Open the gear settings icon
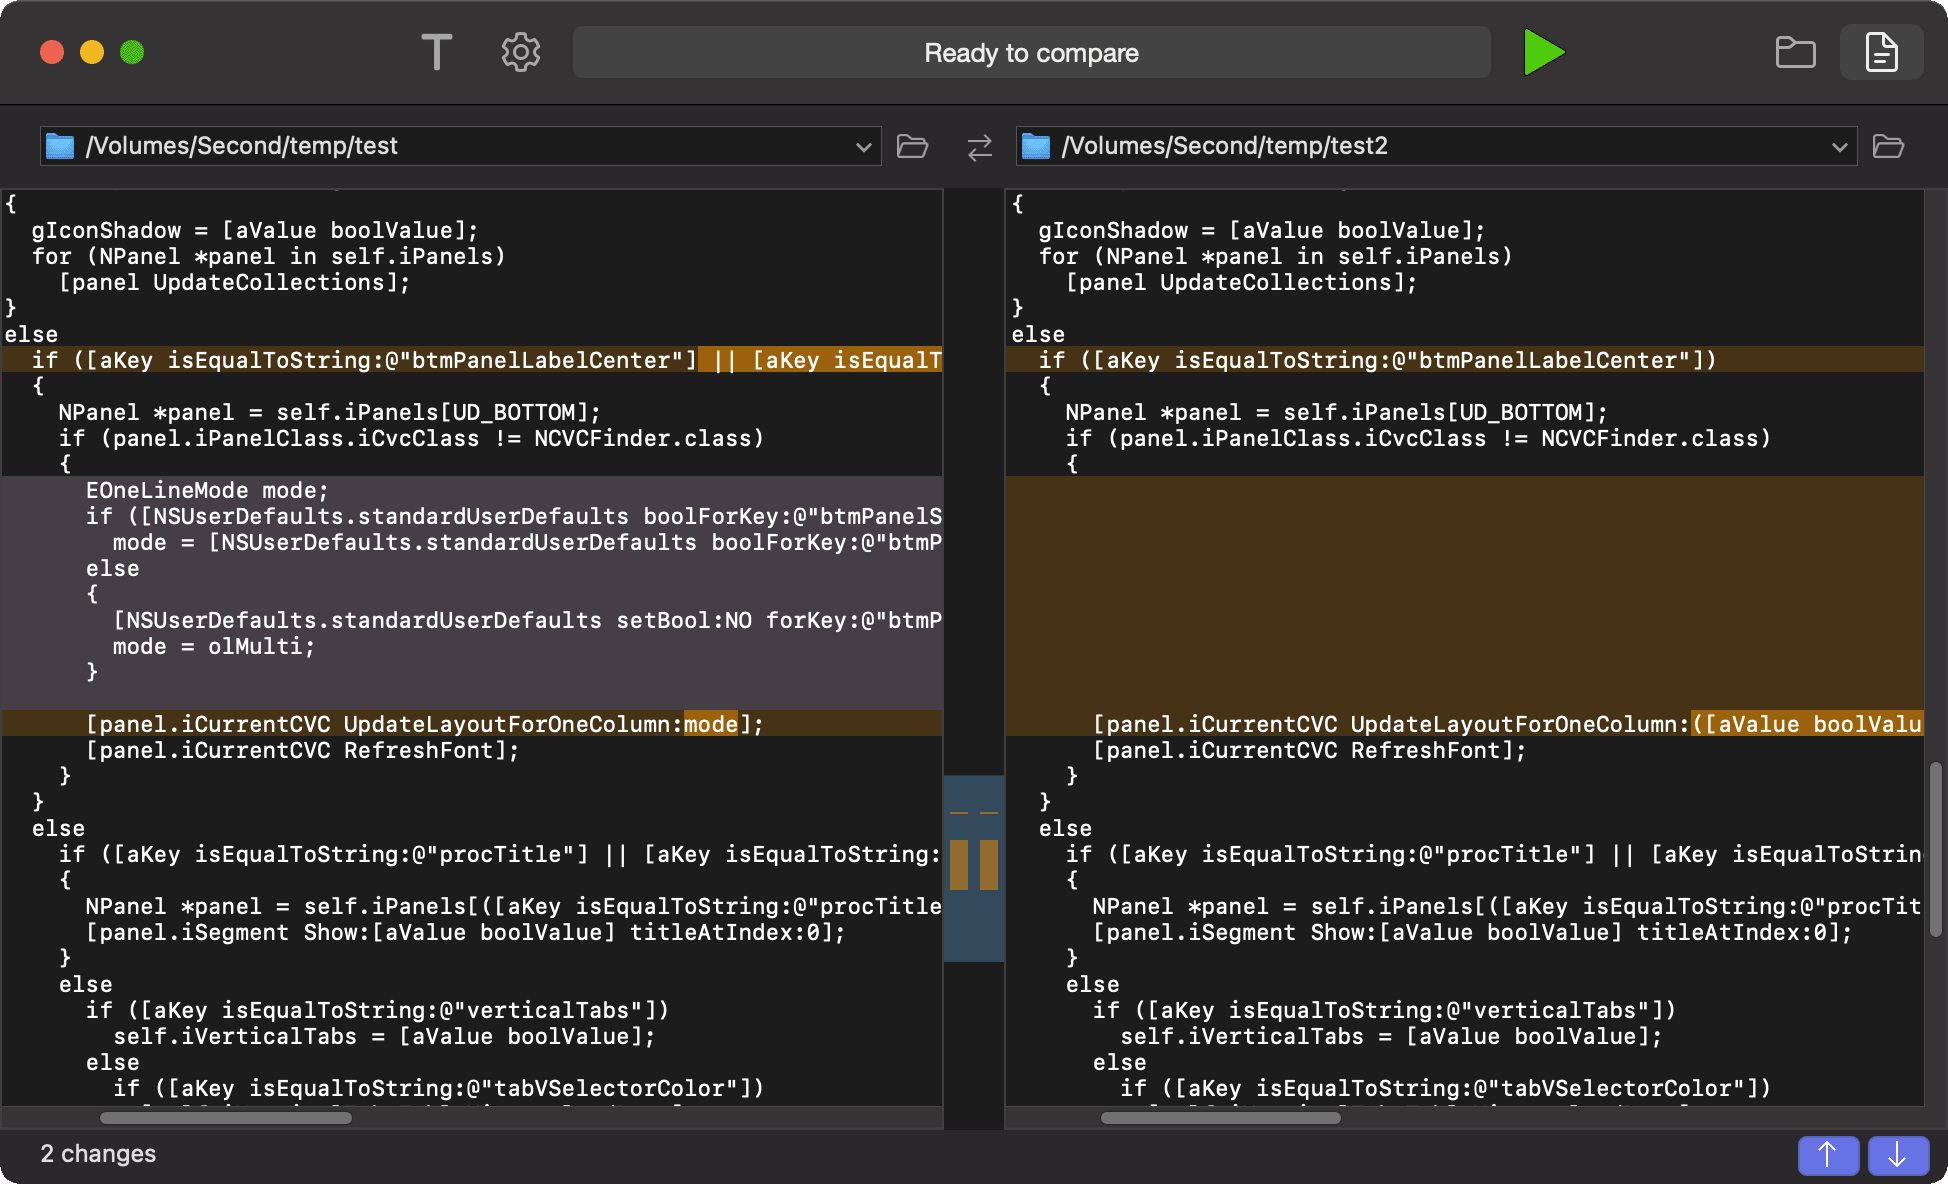The height and width of the screenshot is (1184, 1948). tap(520, 52)
